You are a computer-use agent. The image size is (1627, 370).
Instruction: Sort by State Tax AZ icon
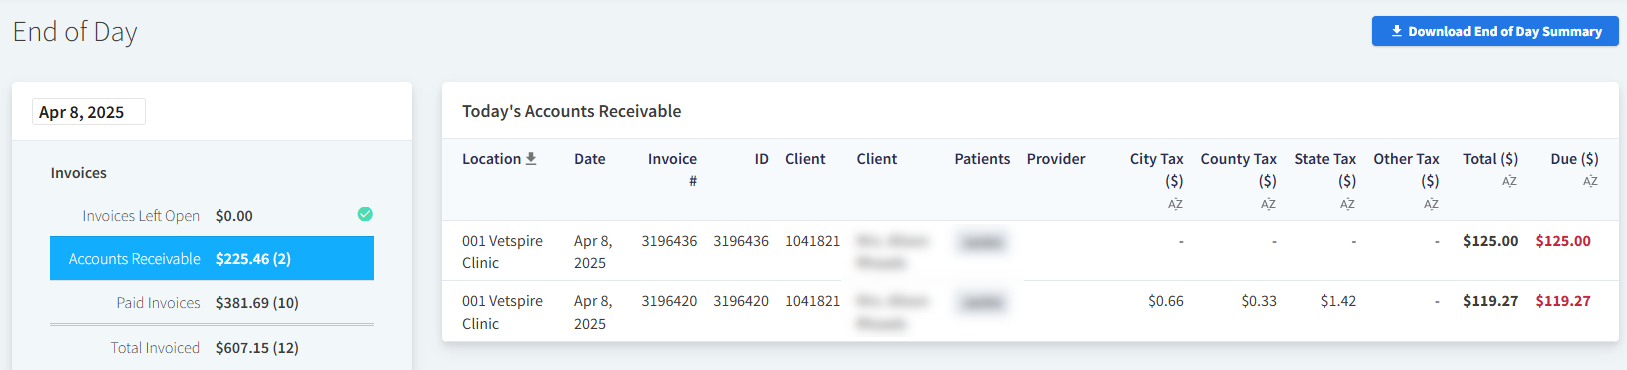click(x=1347, y=204)
